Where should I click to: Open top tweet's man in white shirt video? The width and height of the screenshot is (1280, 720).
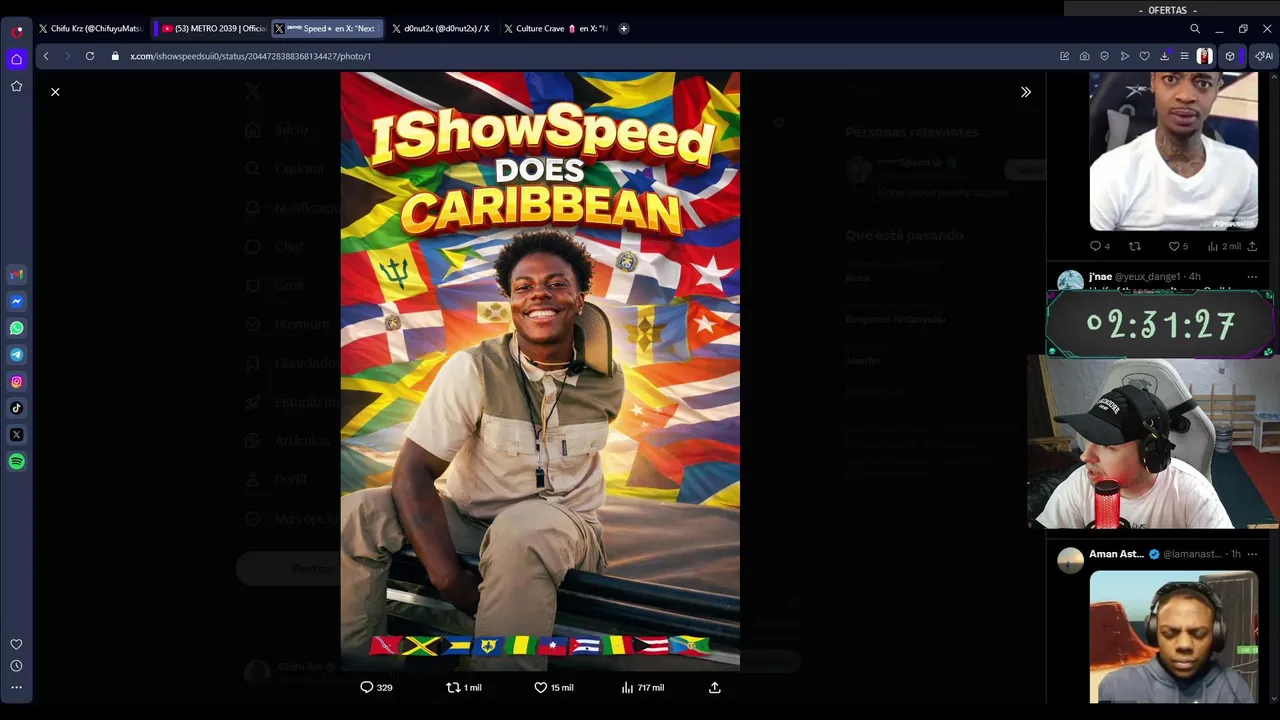(x=1174, y=151)
